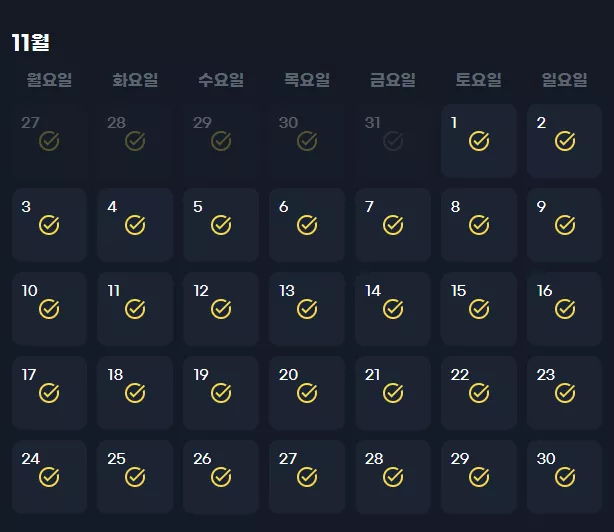The width and height of the screenshot is (614, 532).
Task: Open the day 22 date tile
Action: click(479, 393)
